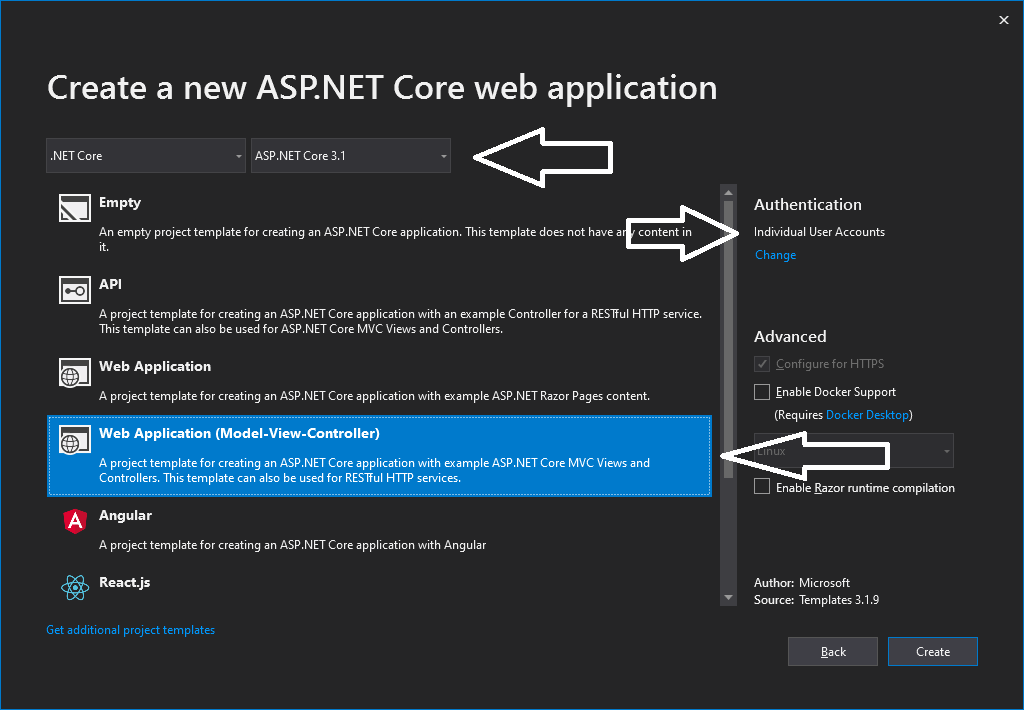Click the template list scroll down arrow

pos(728,598)
